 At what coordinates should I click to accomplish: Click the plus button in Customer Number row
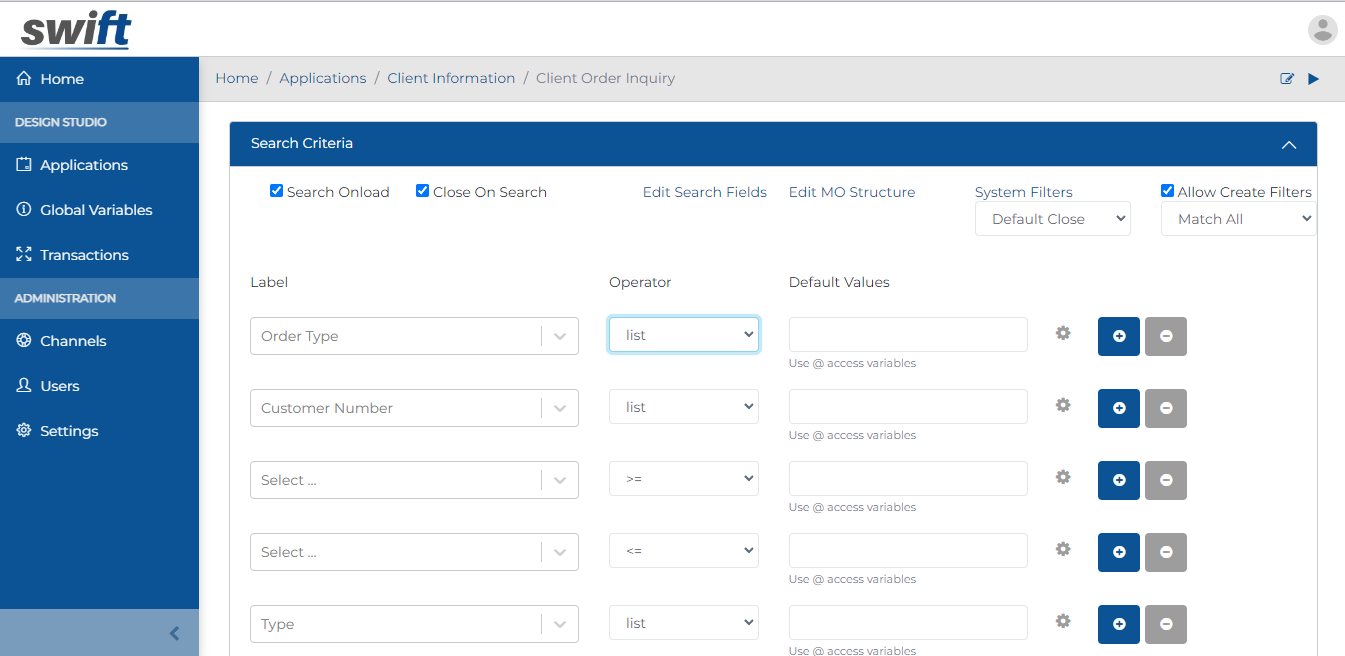click(1118, 408)
